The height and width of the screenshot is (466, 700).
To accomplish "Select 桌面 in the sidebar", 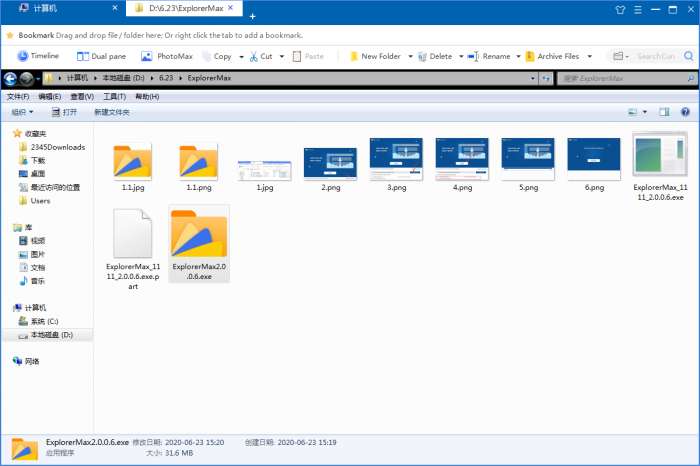I will tap(32, 174).
